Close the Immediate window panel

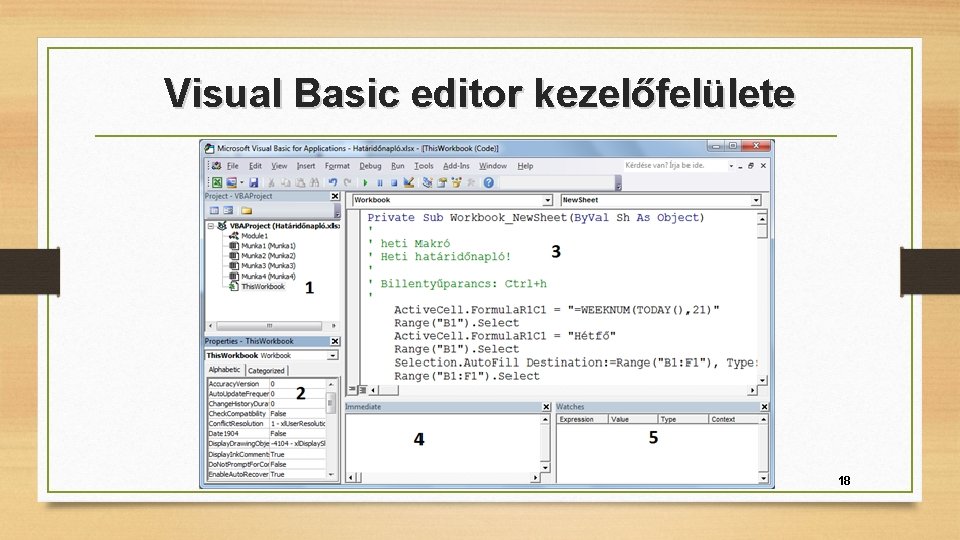[x=546, y=407]
